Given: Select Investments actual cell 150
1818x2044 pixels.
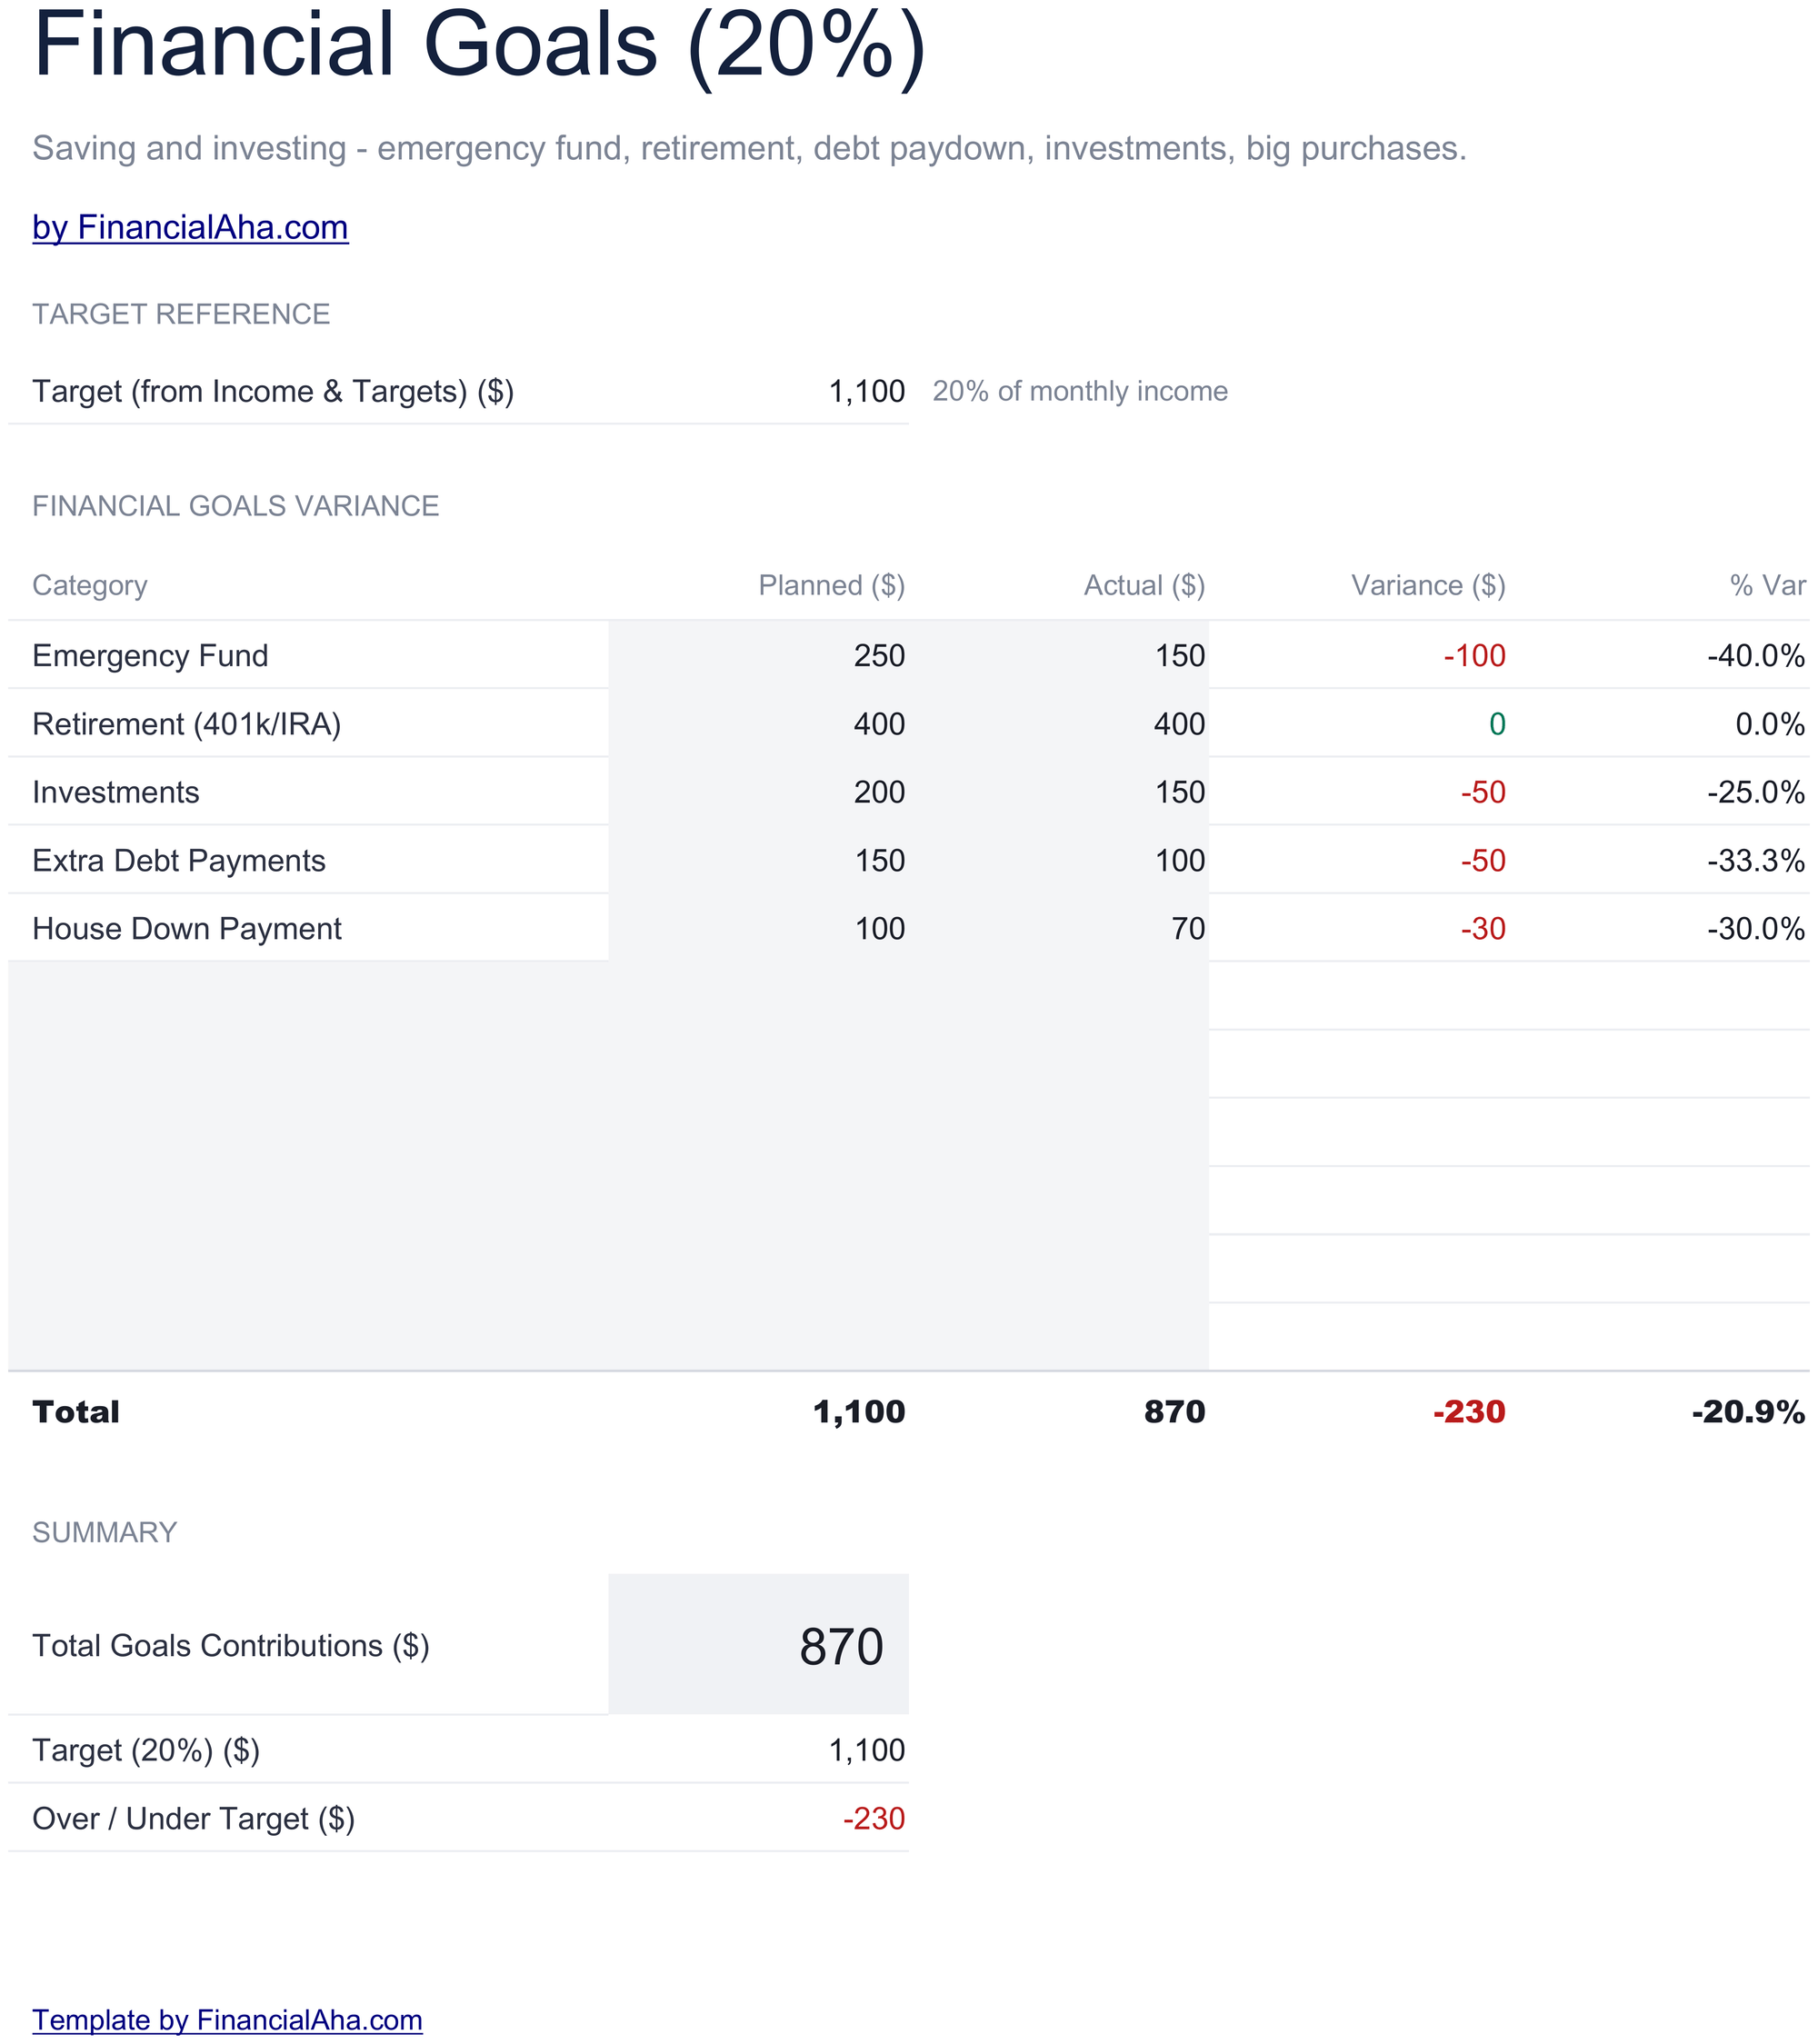Looking at the screenshot, I should (1059, 791).
